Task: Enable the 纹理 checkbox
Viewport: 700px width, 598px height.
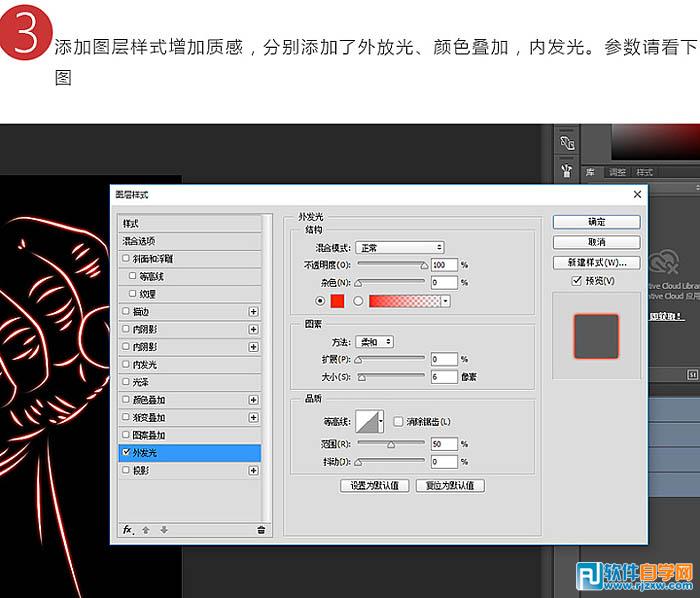Action: tap(132, 293)
